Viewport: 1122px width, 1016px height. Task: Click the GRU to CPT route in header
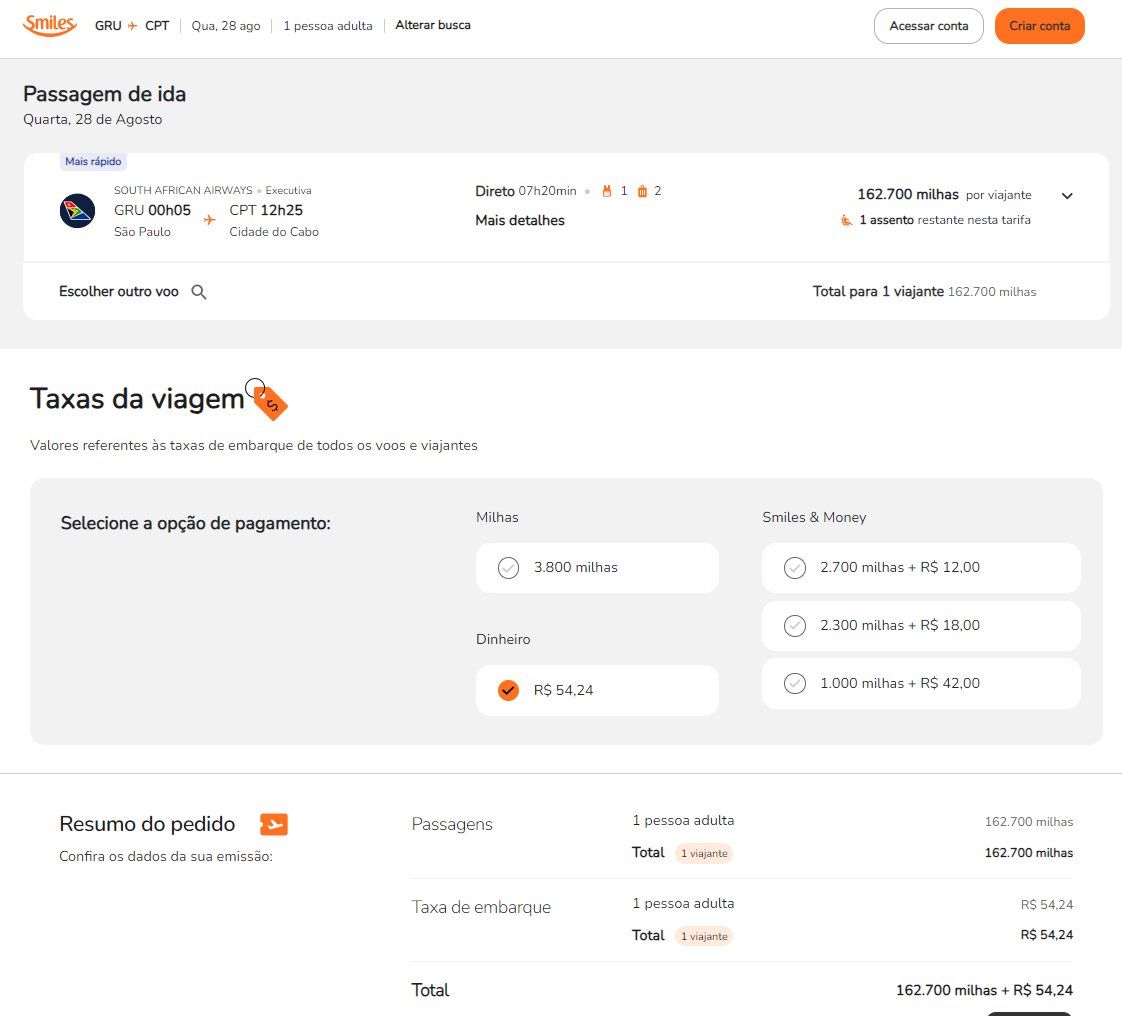[x=132, y=26]
